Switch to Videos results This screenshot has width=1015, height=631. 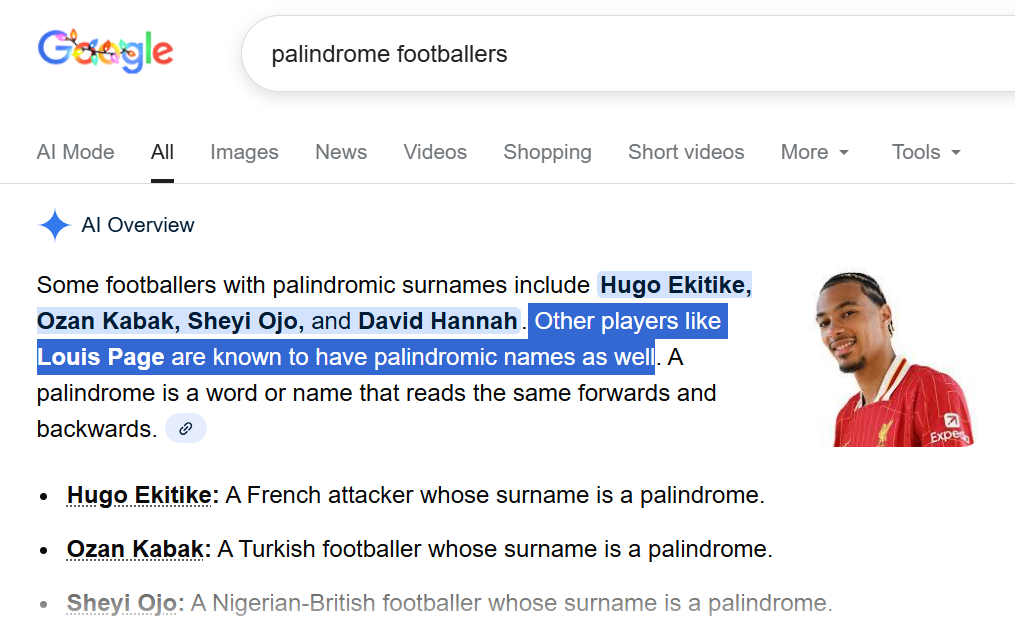pyautogui.click(x=435, y=152)
